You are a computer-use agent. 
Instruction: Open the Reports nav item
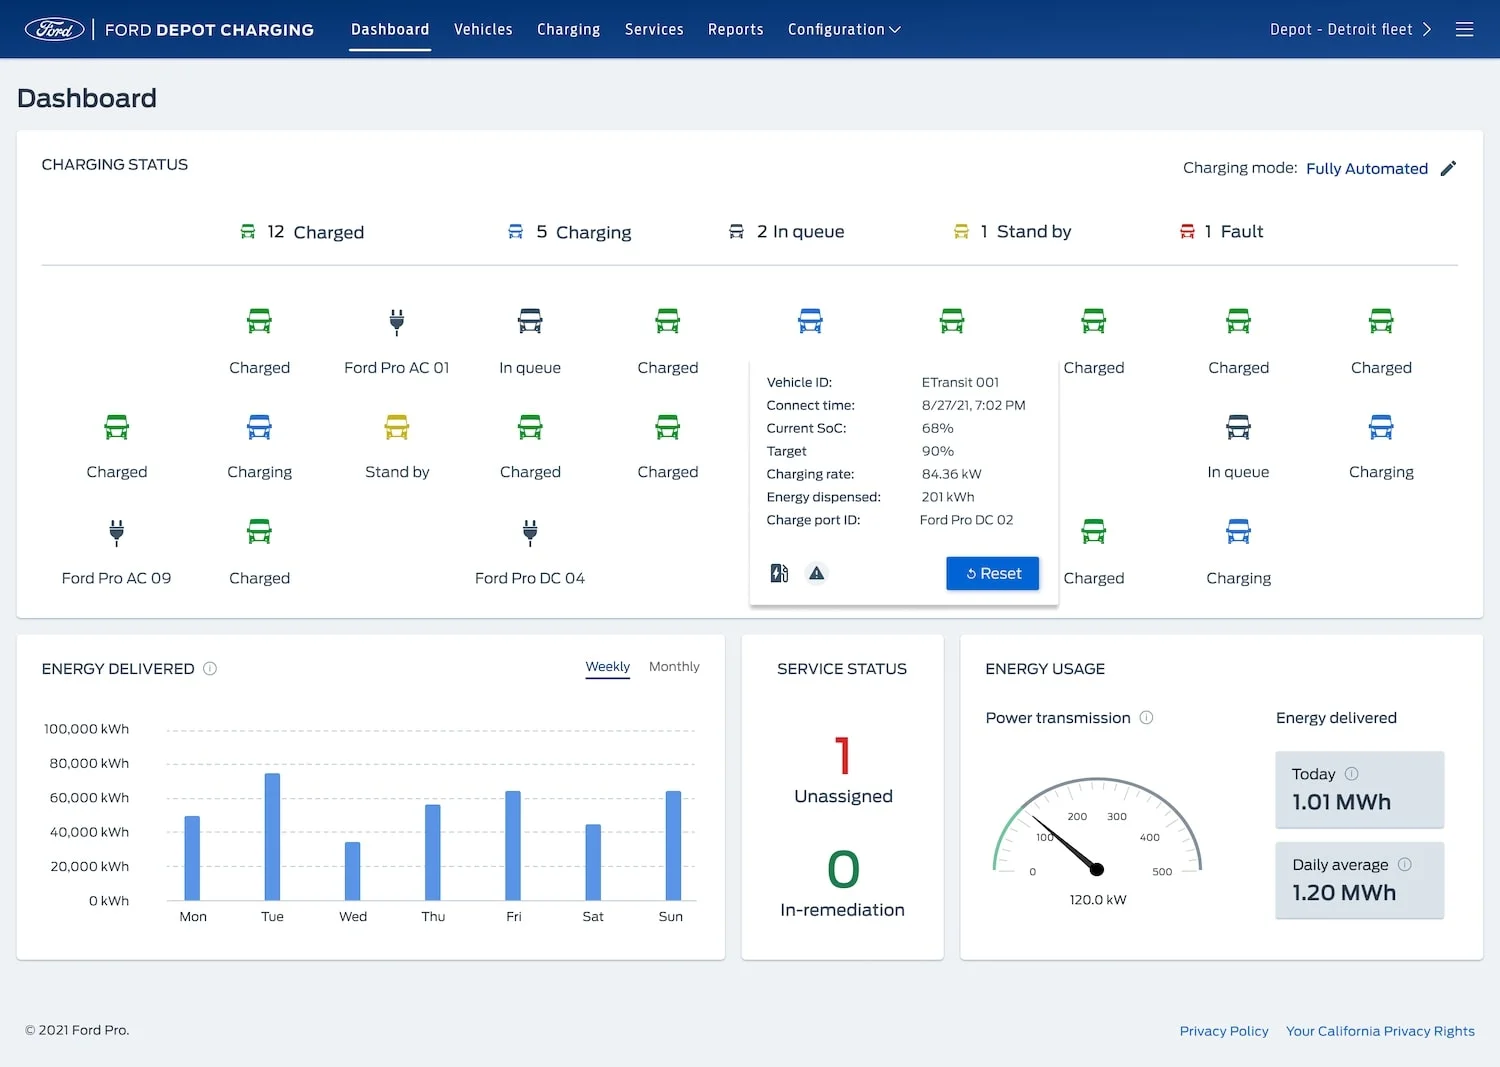[x=735, y=30]
